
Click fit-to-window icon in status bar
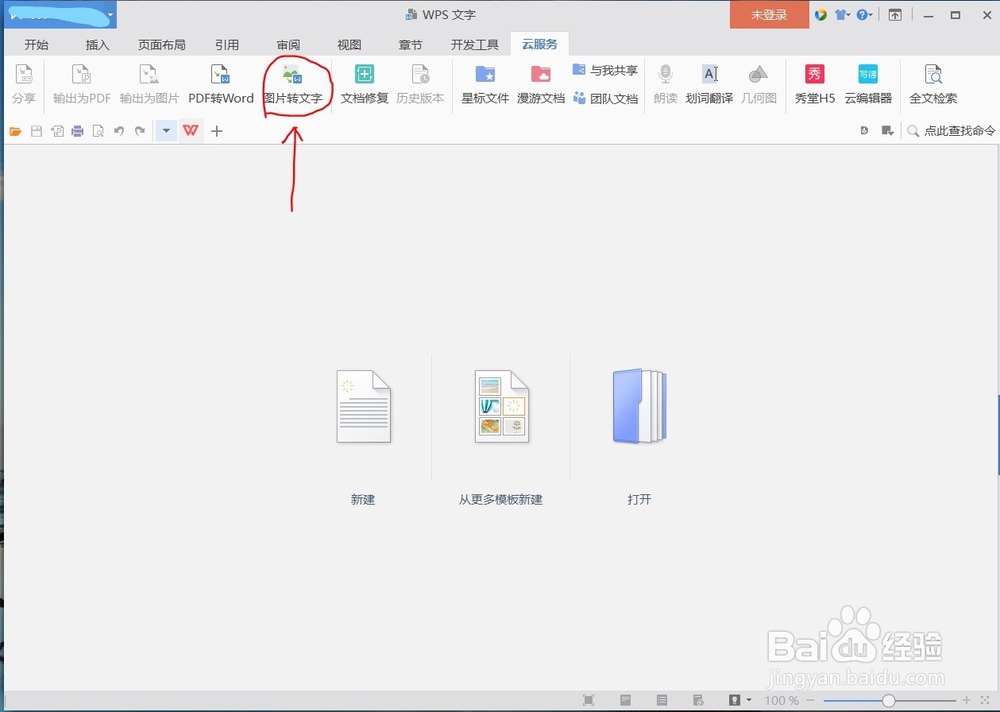point(987,701)
